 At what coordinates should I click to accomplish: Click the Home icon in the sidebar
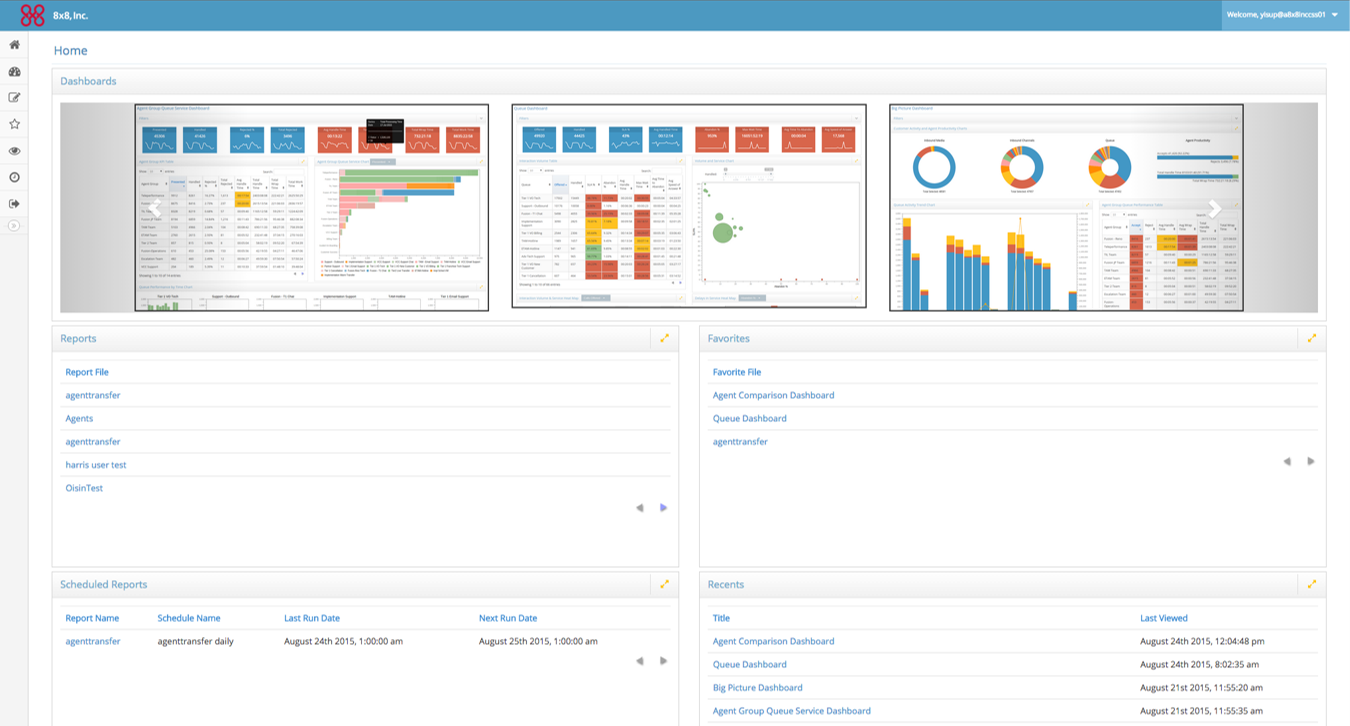pyautogui.click(x=13, y=44)
